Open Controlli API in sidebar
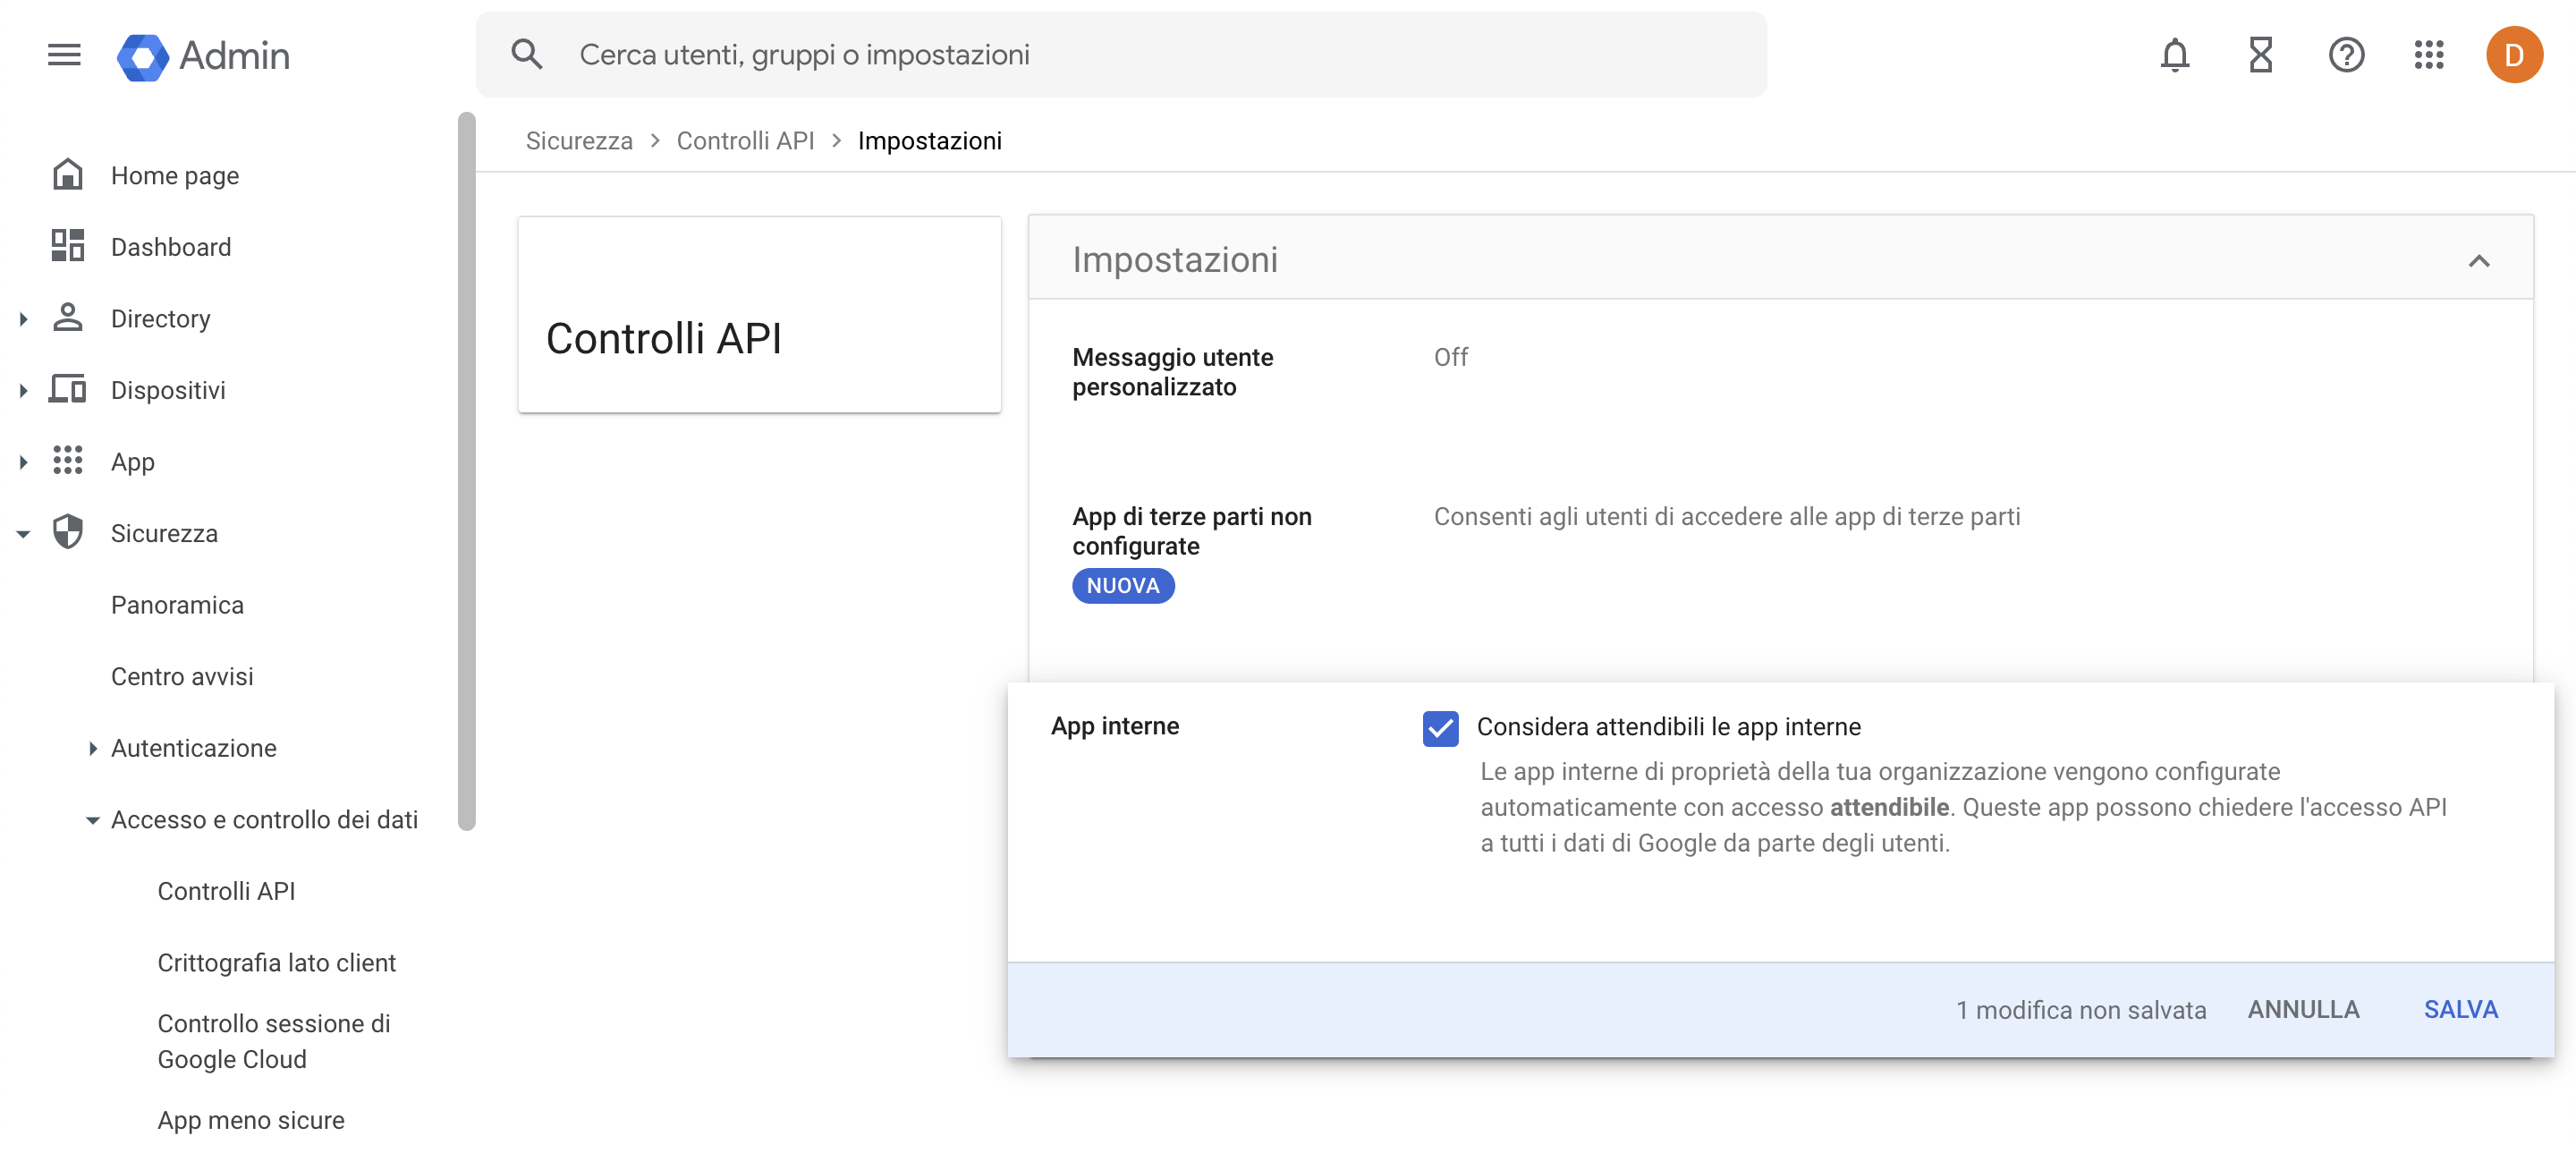The height and width of the screenshot is (1153, 2576). [226, 891]
